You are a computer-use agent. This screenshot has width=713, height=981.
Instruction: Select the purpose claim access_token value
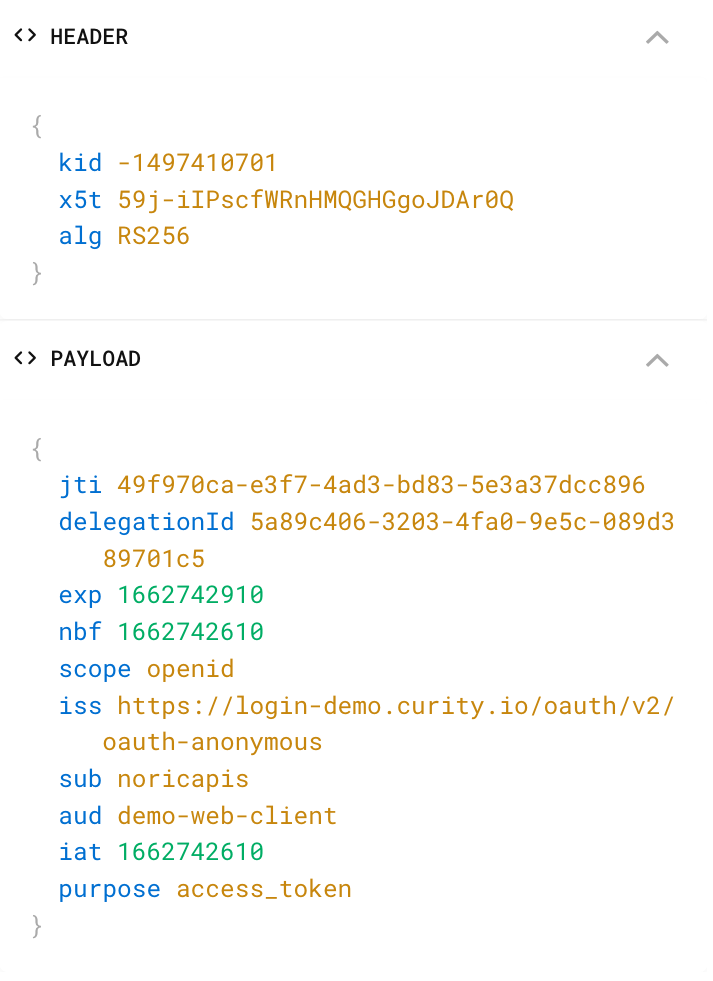pos(263,888)
